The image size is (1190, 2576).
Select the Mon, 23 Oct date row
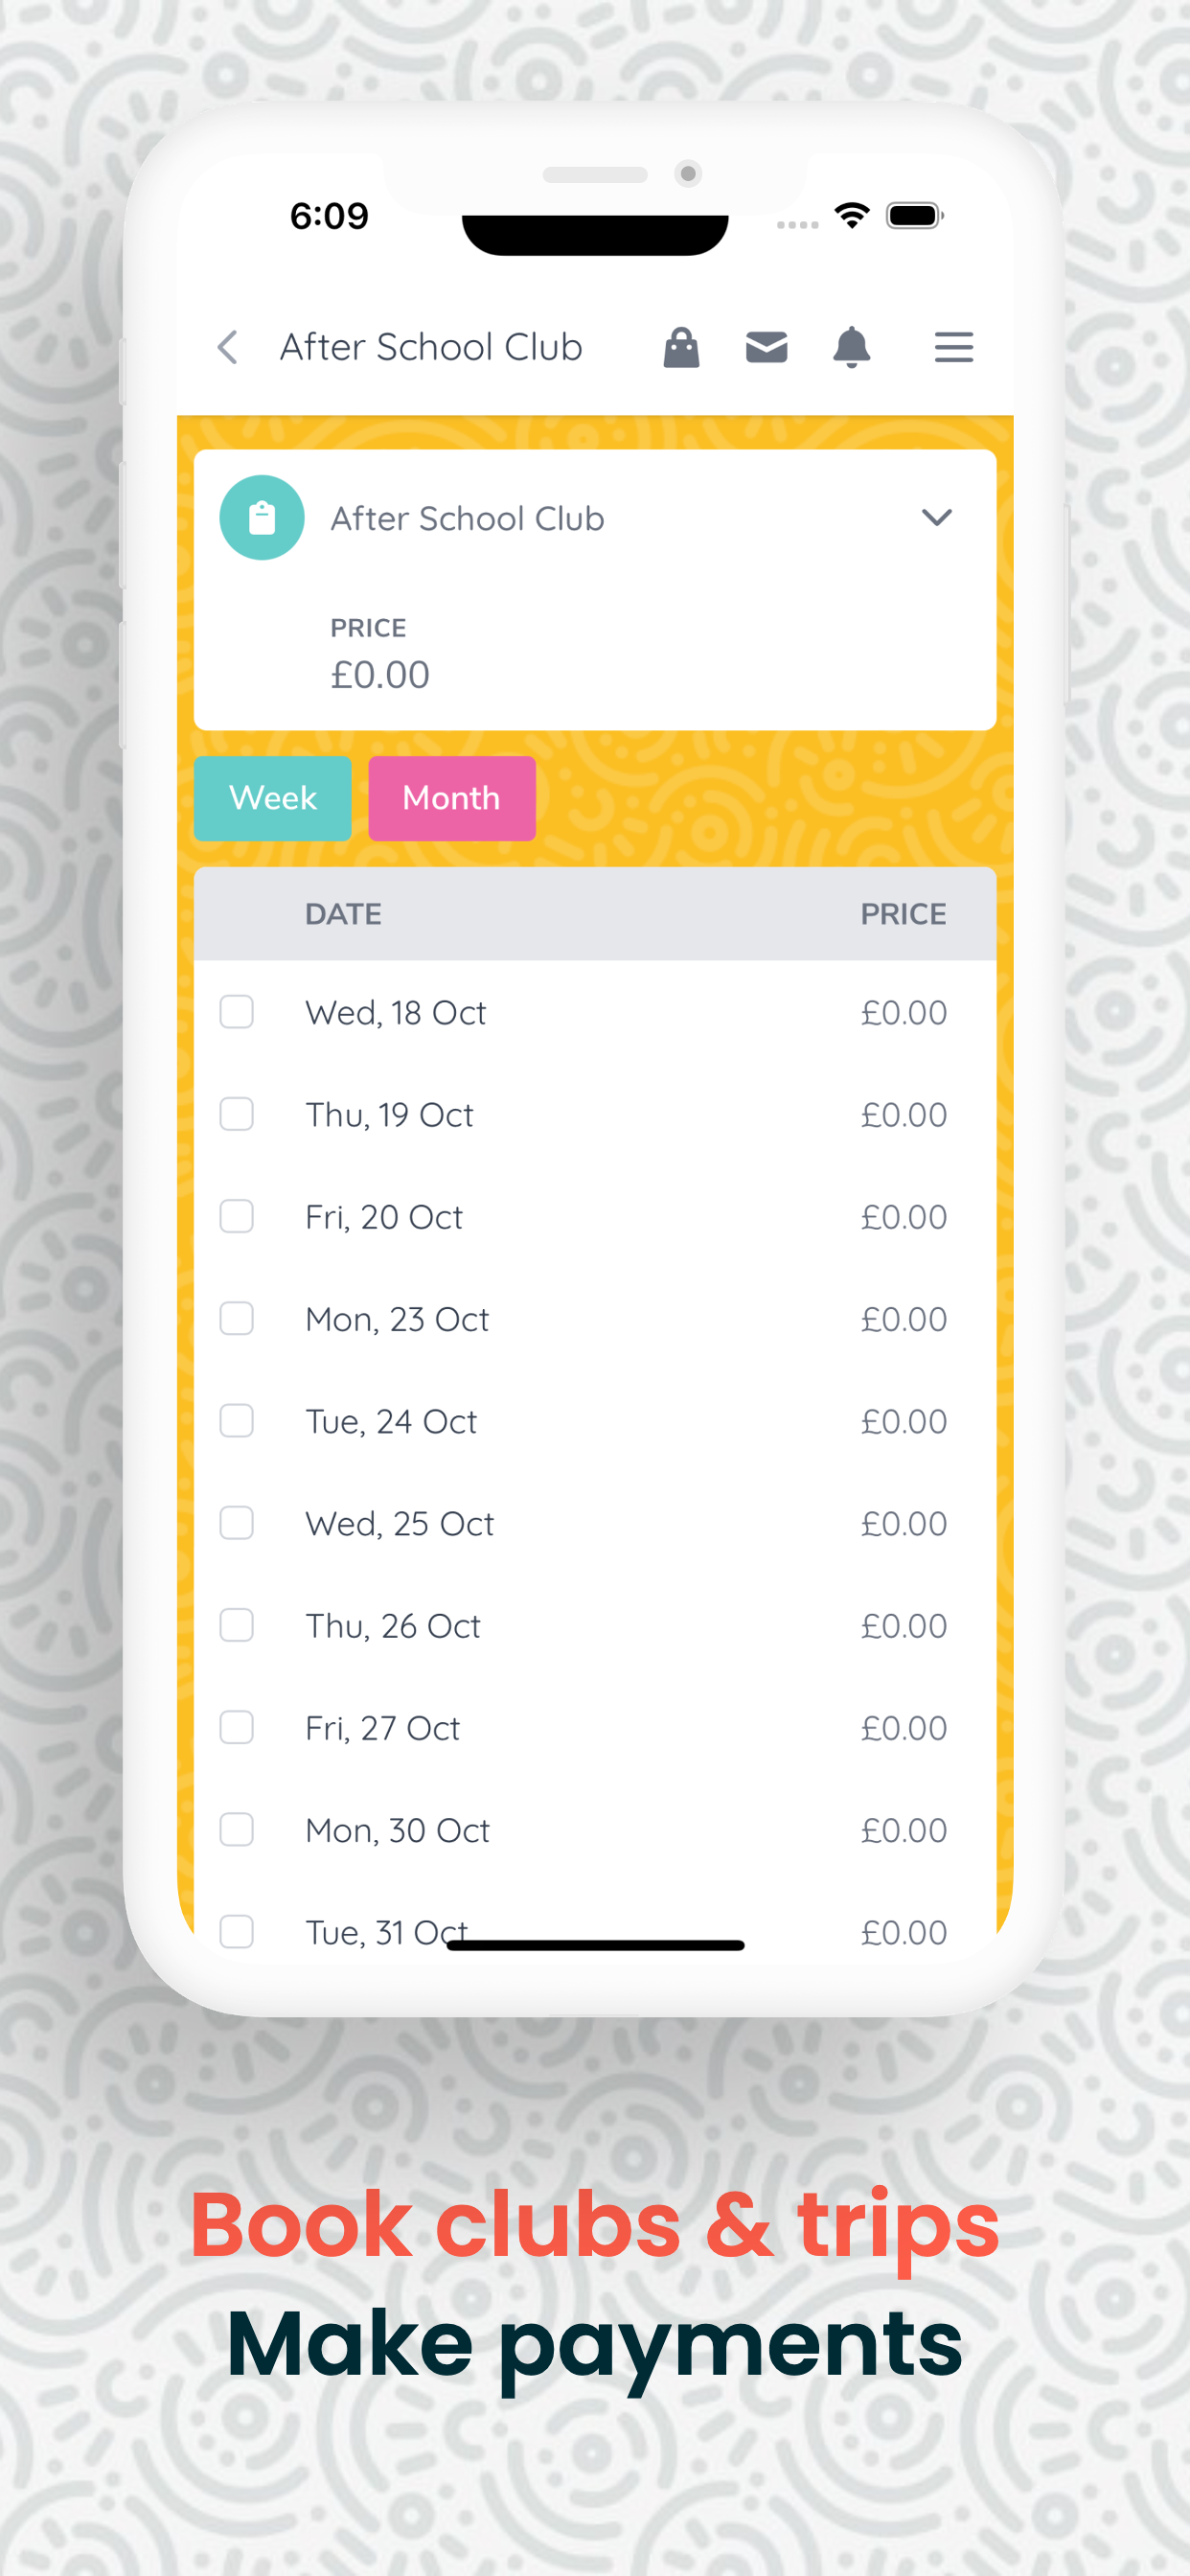(x=595, y=1319)
